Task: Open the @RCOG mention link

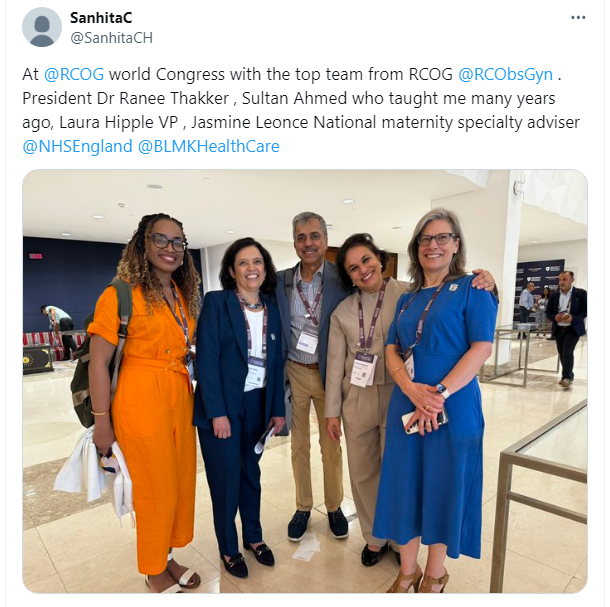Action: 74,74
